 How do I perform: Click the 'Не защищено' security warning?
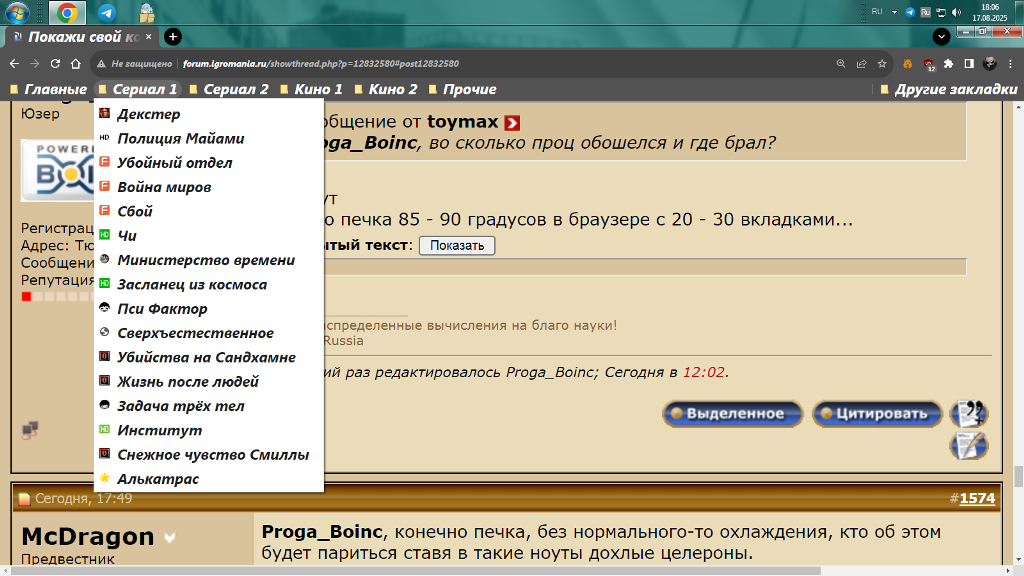click(x=135, y=63)
